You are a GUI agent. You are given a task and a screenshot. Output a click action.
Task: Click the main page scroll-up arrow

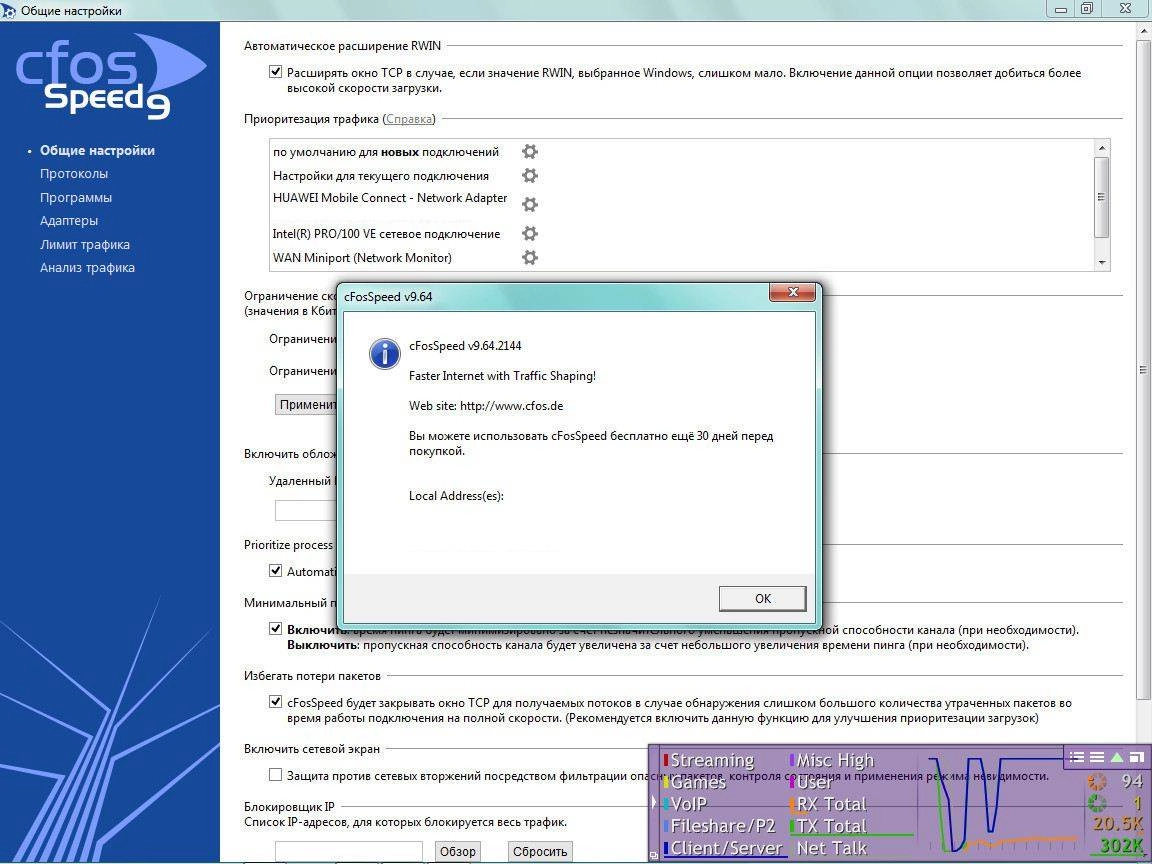1144,29
